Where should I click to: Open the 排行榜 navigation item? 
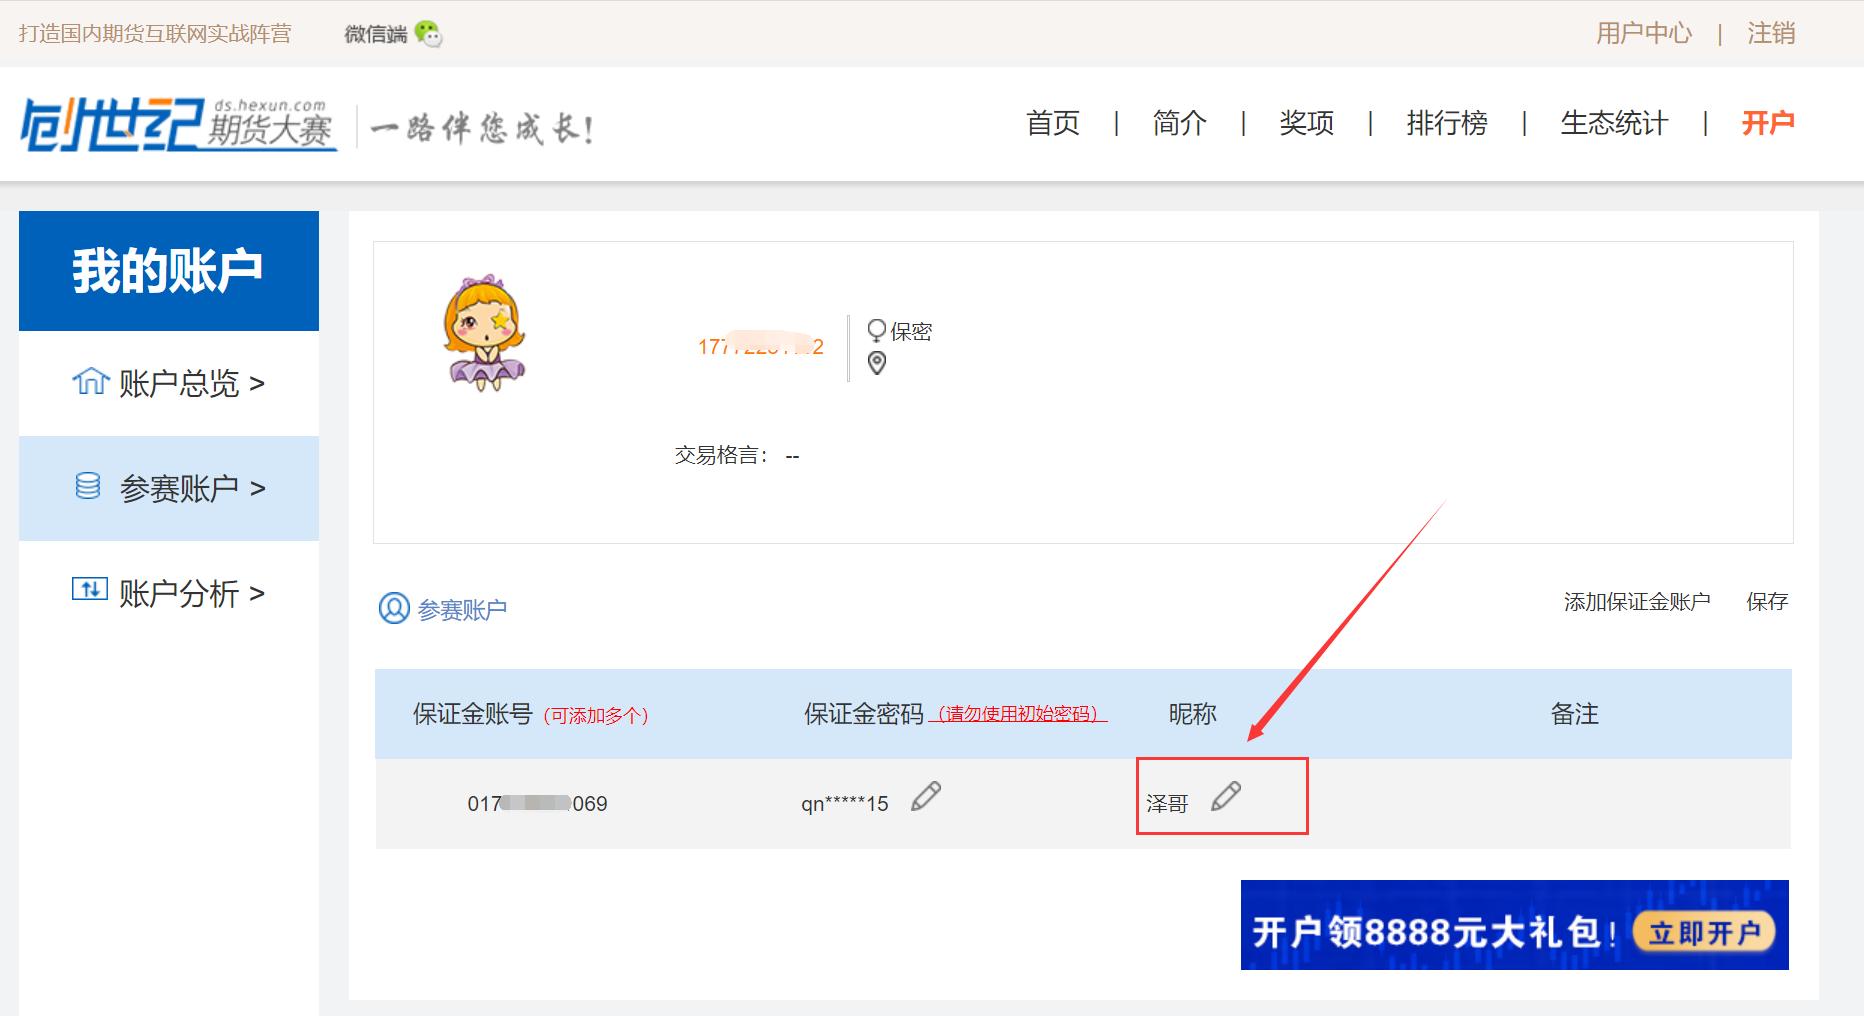point(1446,124)
